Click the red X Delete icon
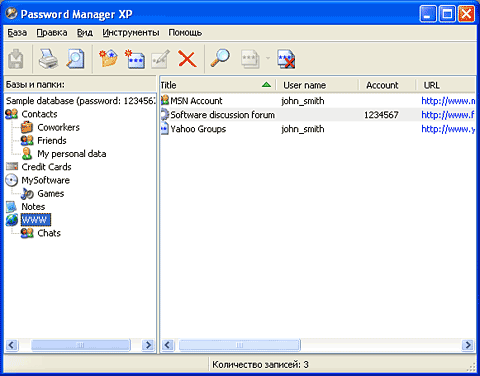 (x=187, y=59)
